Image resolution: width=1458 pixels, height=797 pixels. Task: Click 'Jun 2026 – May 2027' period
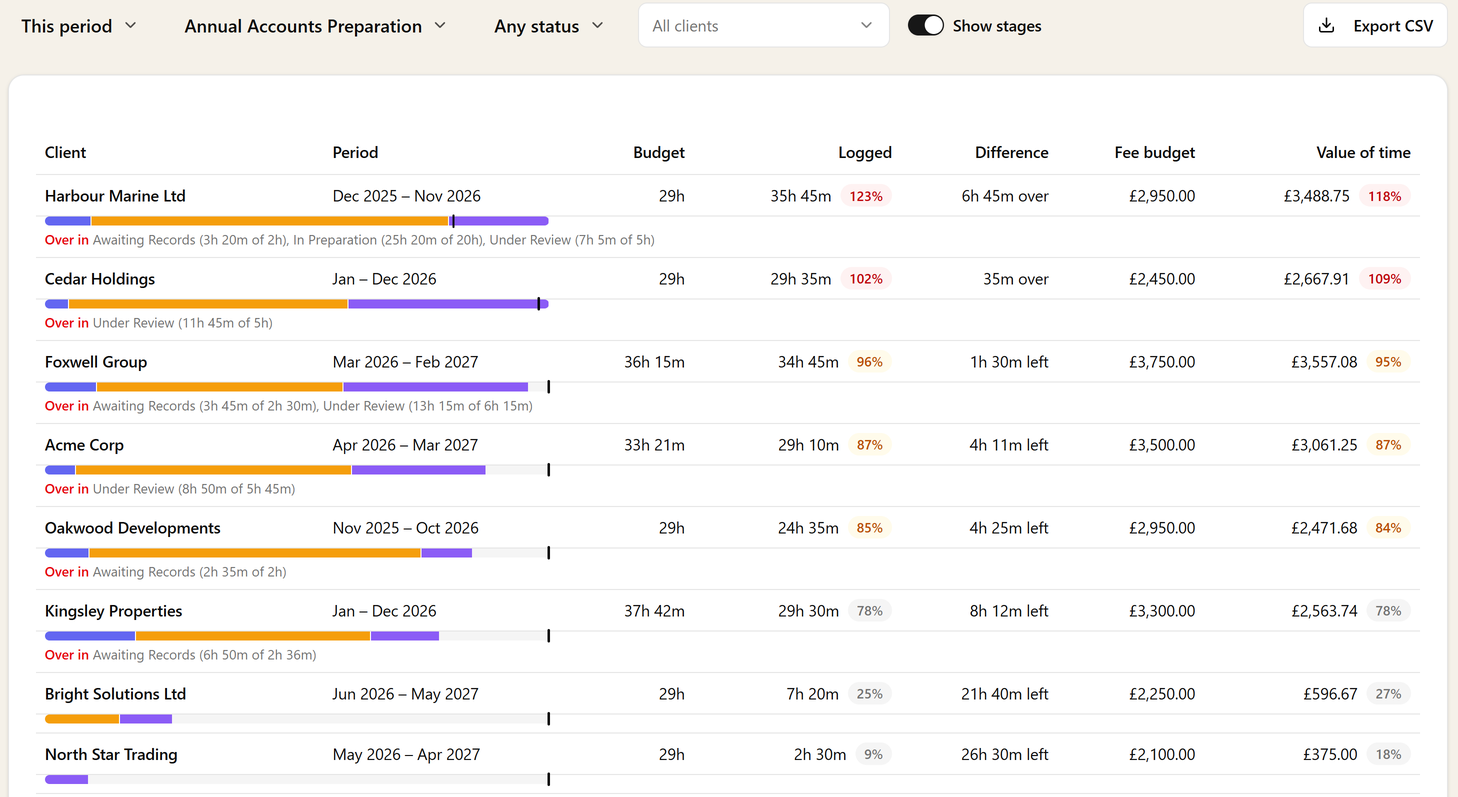click(406, 694)
